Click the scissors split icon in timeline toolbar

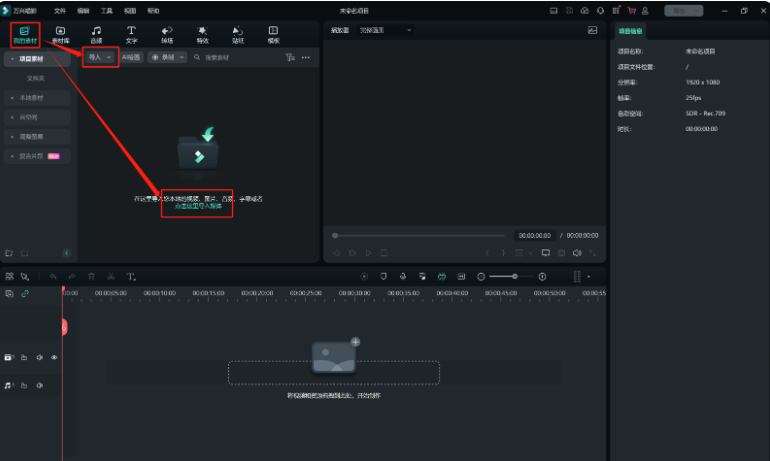pos(111,276)
